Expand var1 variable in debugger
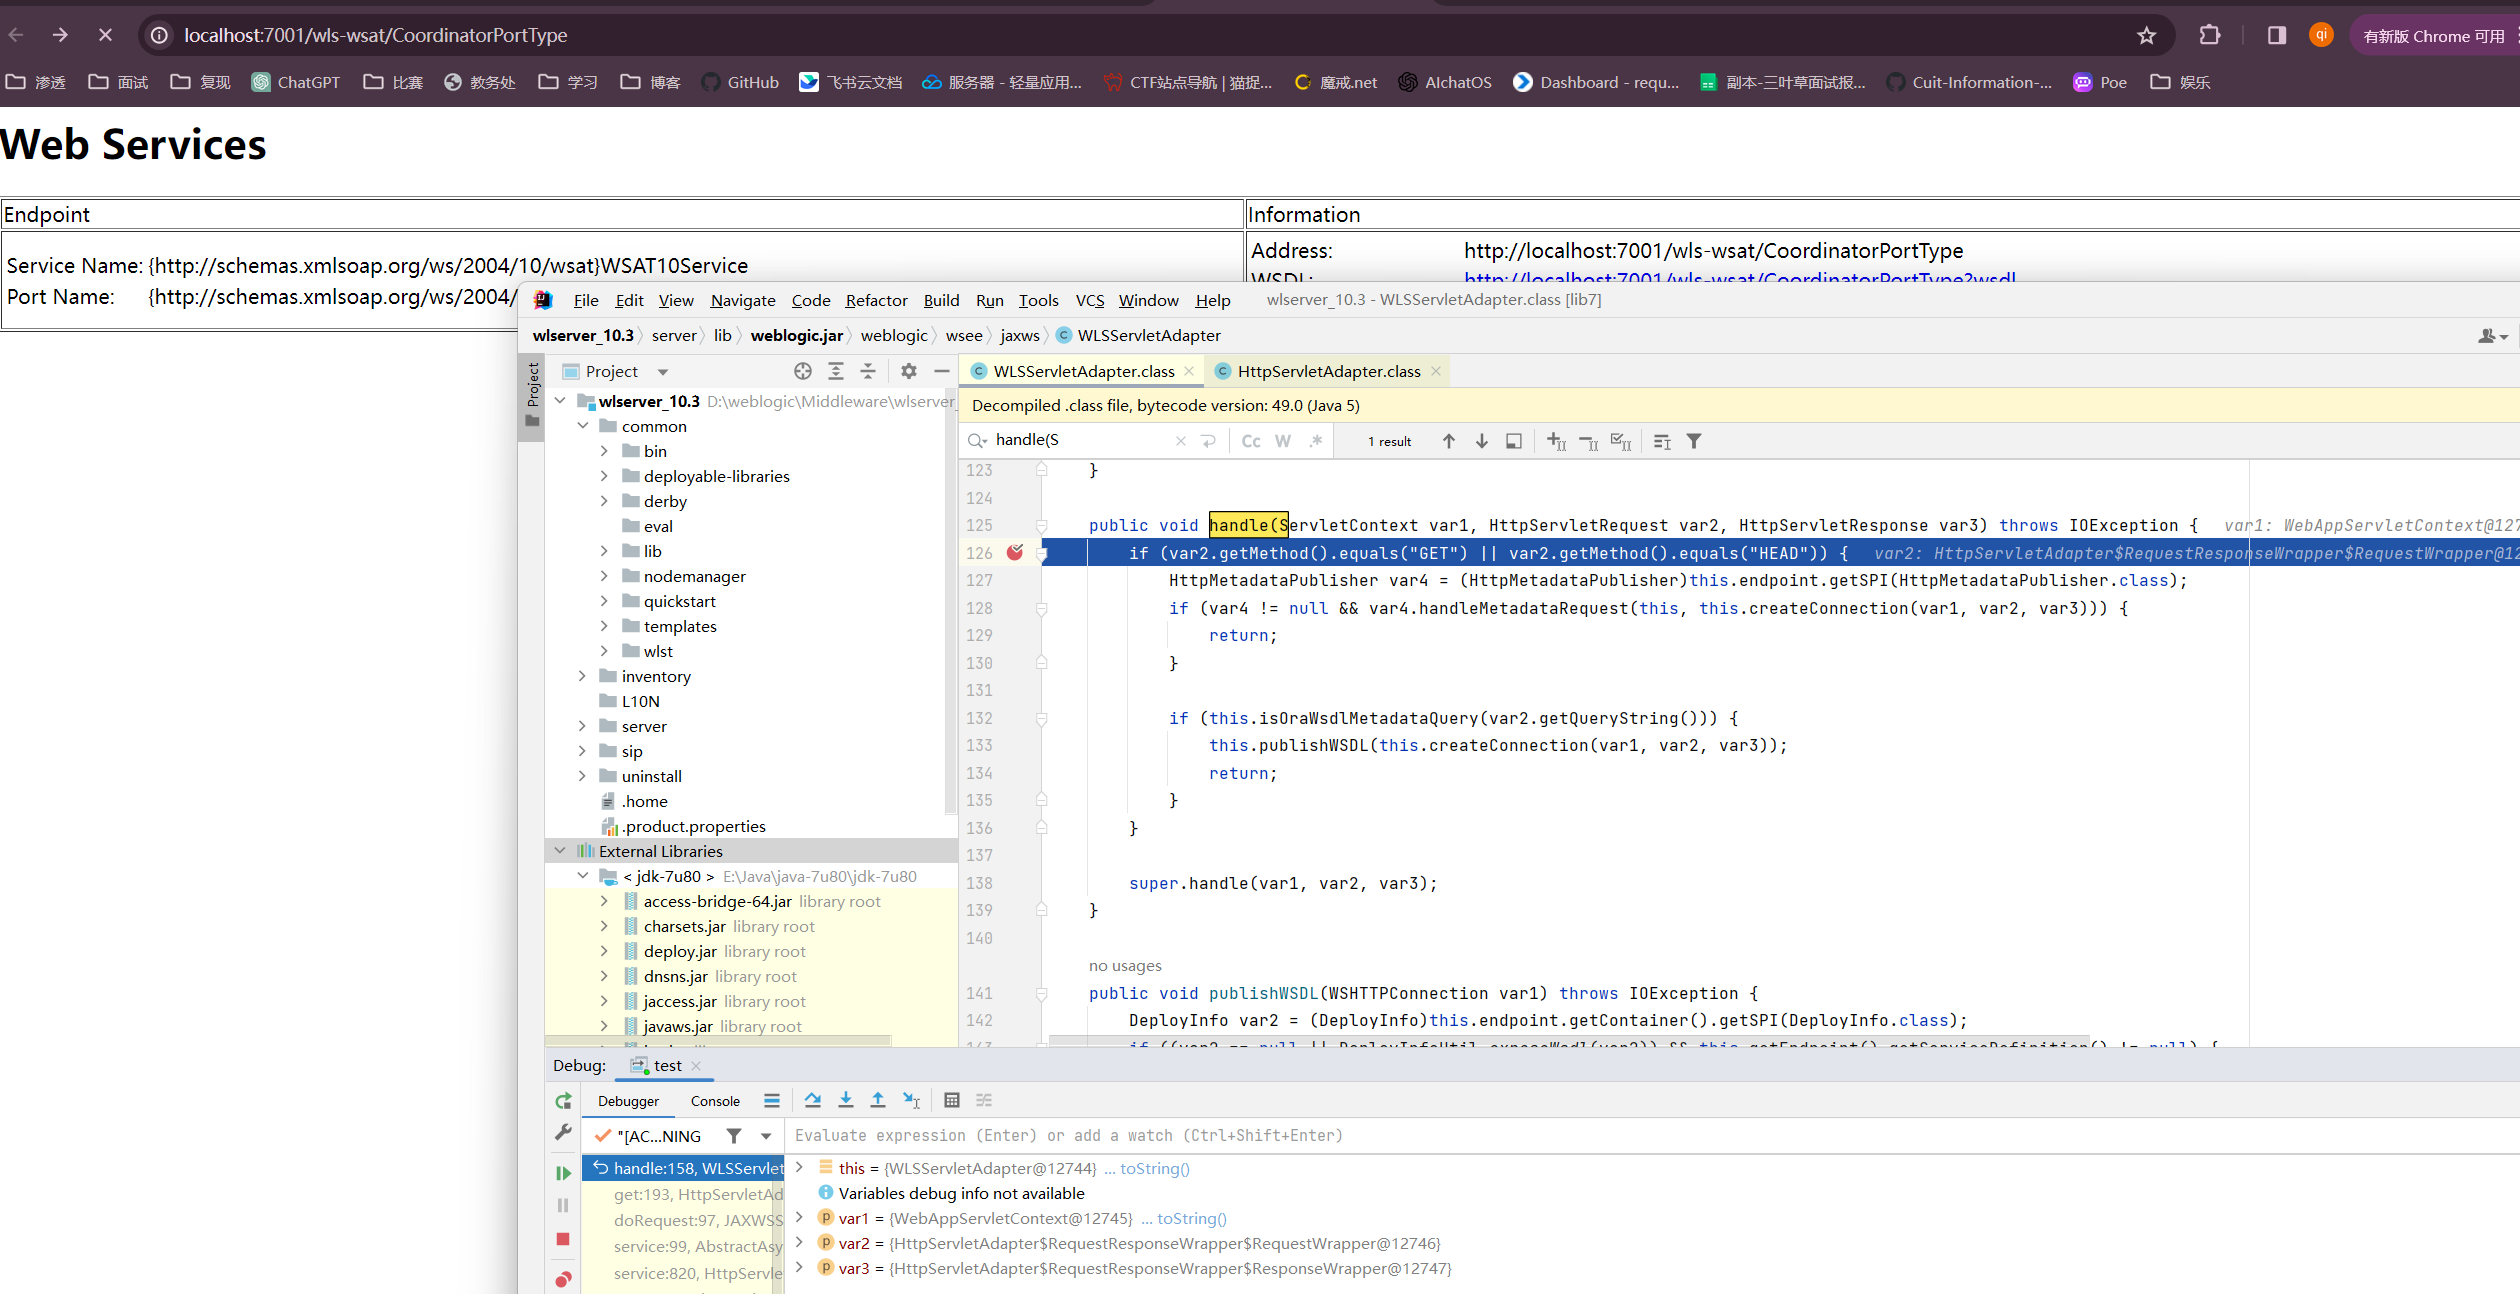The width and height of the screenshot is (2520, 1294). point(800,1218)
